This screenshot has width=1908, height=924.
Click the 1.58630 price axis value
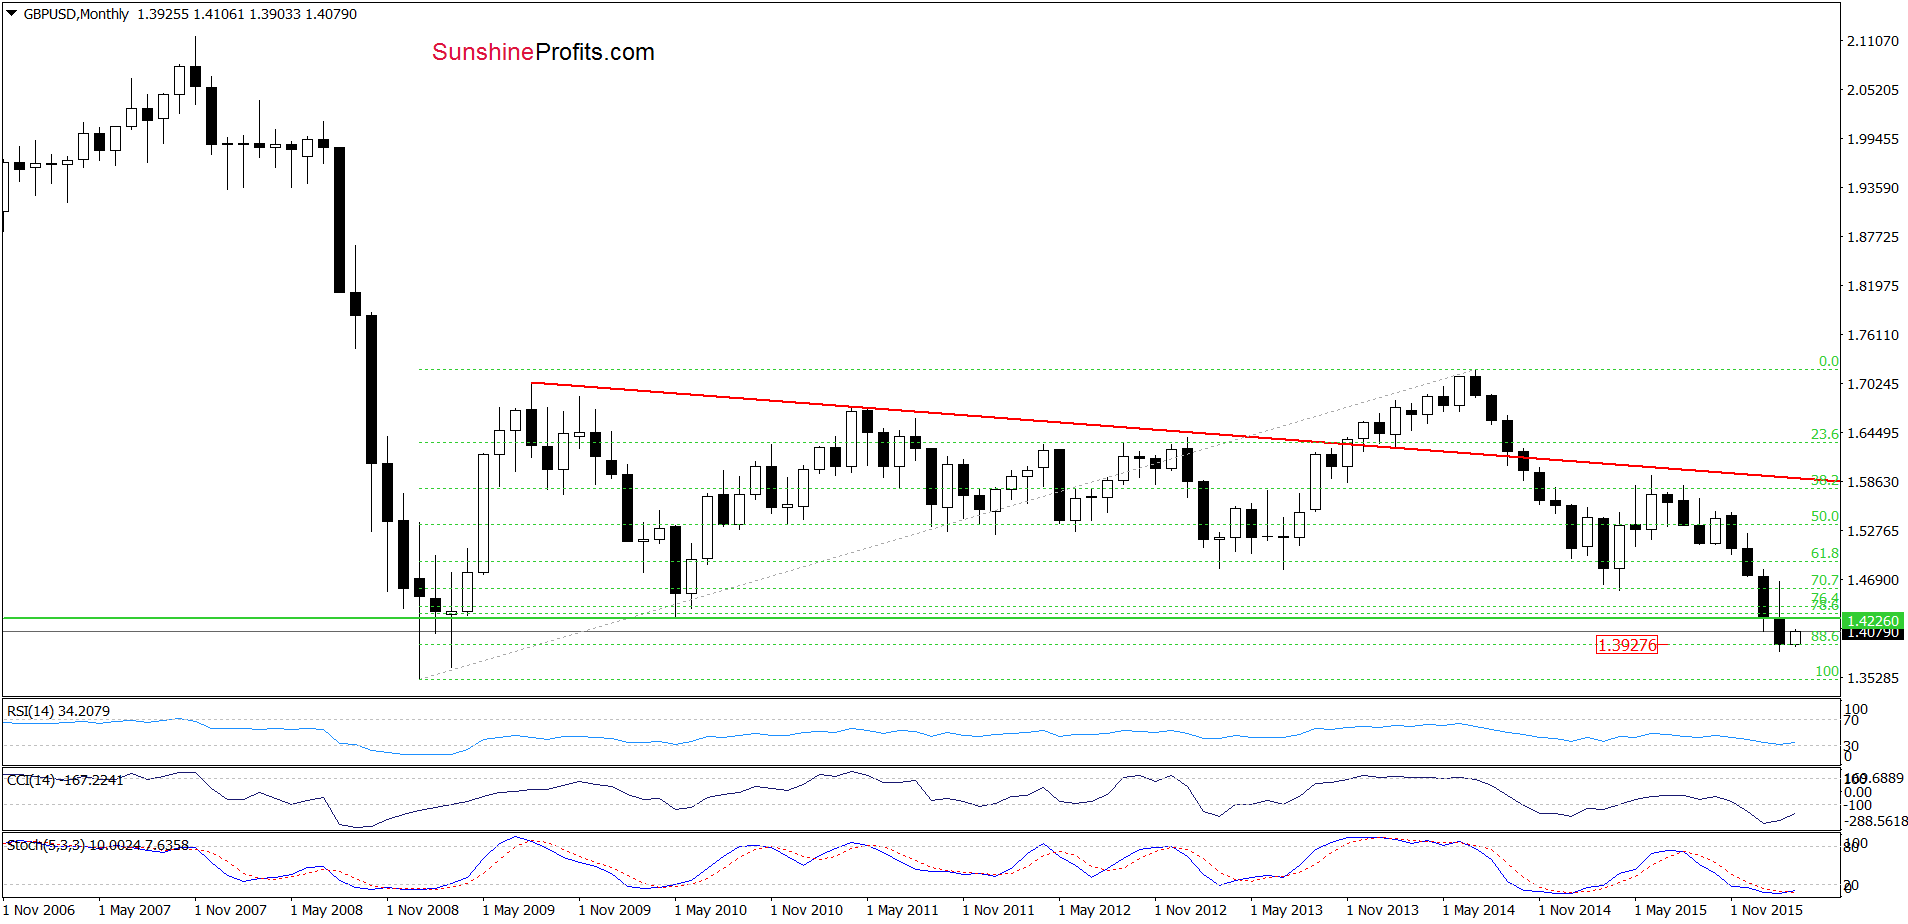click(x=1873, y=482)
